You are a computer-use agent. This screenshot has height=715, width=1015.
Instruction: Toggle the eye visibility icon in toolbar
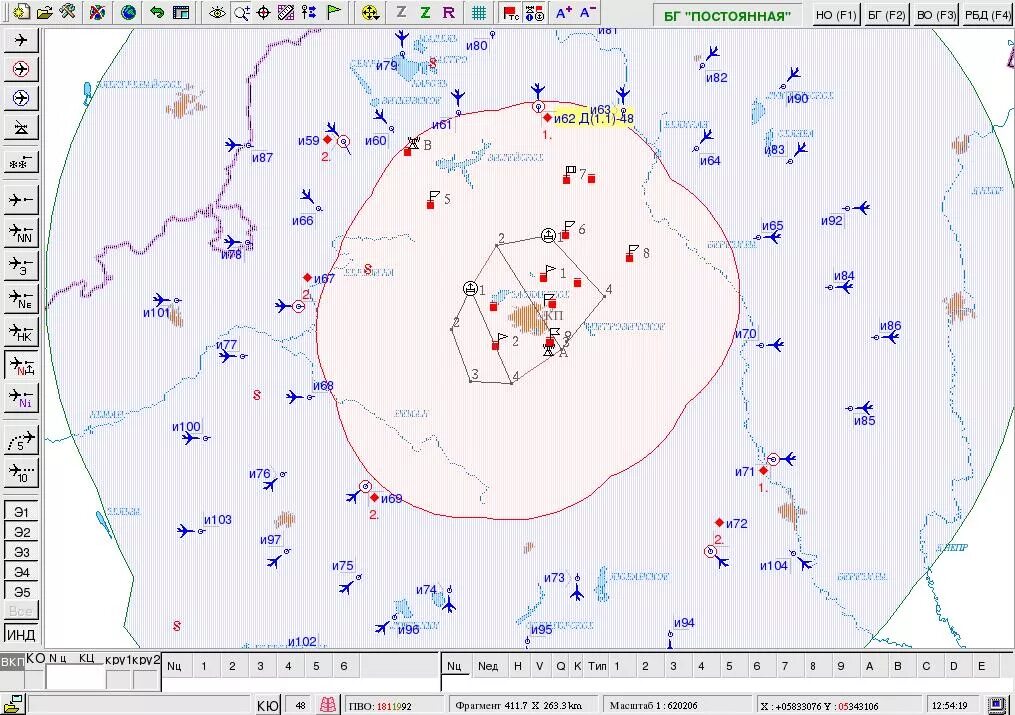click(x=217, y=12)
